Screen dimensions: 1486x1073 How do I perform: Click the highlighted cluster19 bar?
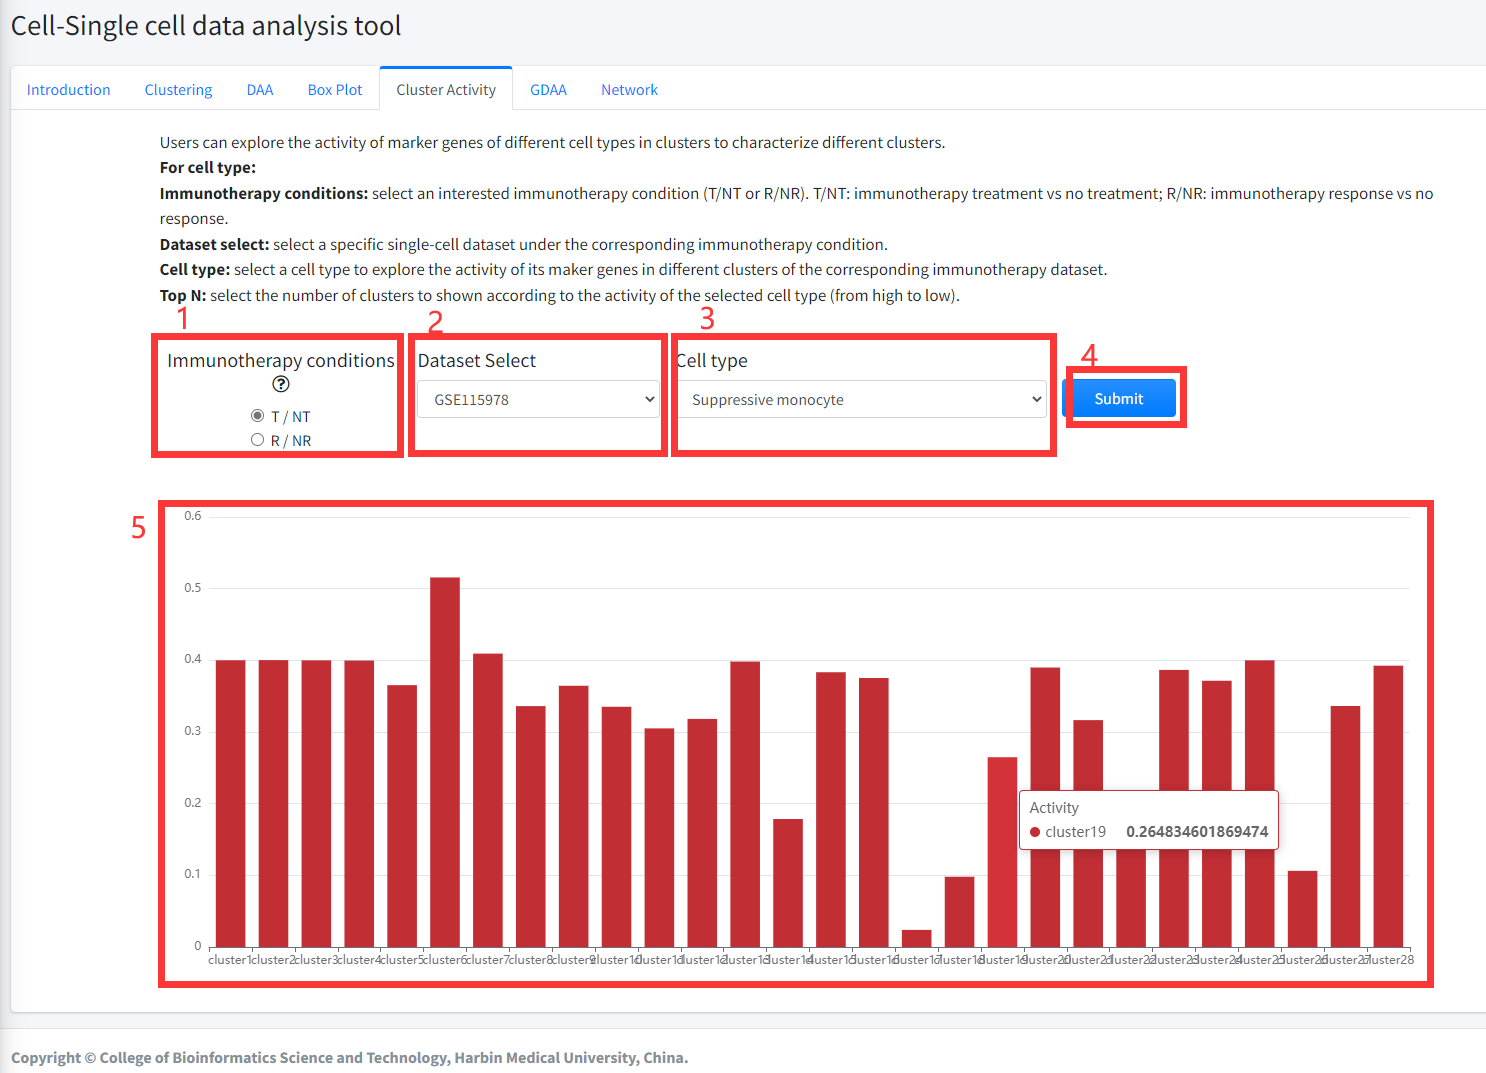click(1002, 850)
